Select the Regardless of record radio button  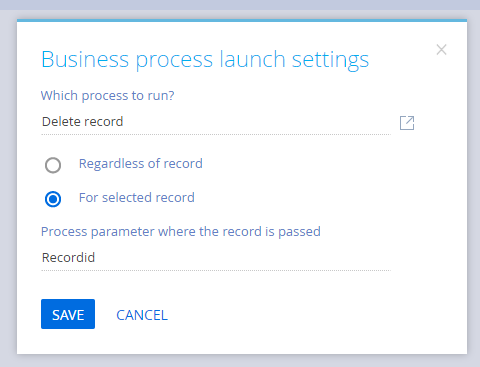tap(53, 165)
